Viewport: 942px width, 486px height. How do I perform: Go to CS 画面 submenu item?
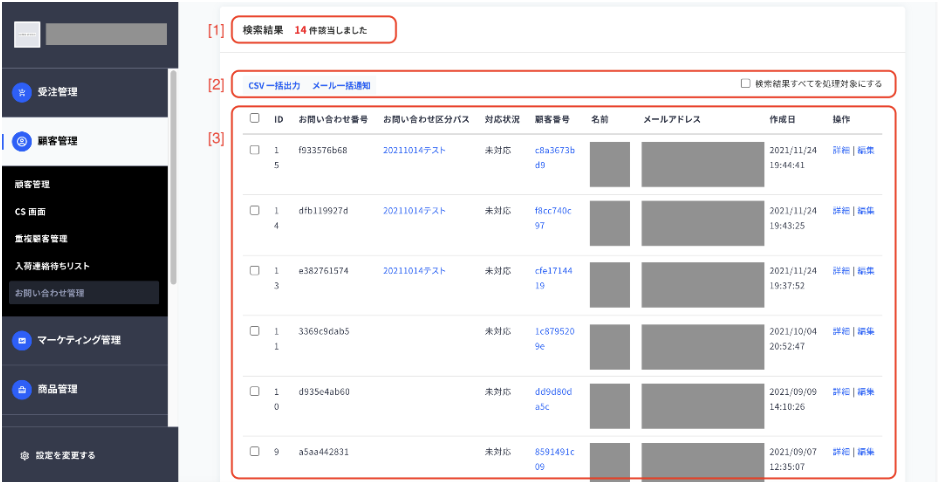30,211
